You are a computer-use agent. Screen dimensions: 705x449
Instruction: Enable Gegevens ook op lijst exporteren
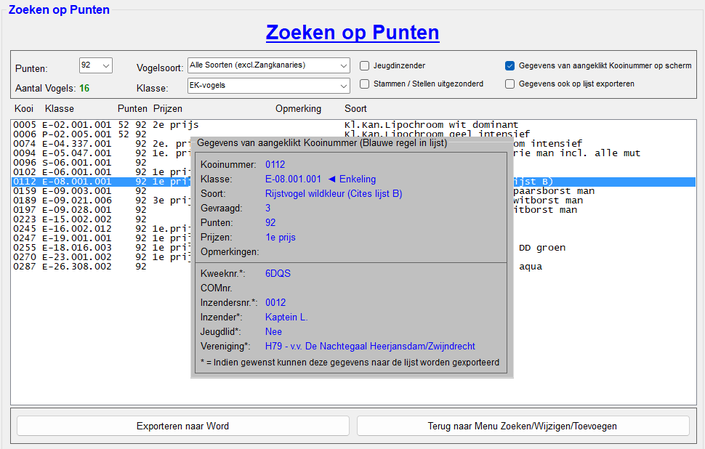click(x=510, y=85)
